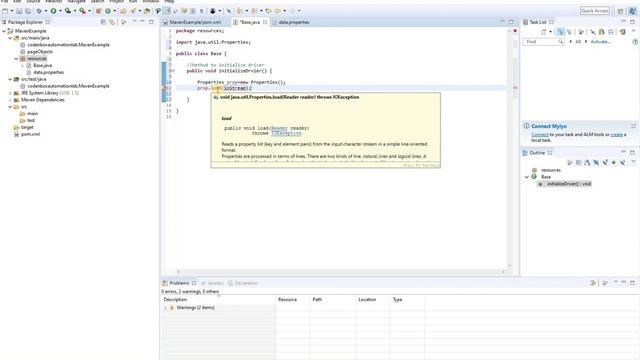Click the editor horizontal scrollbar

coord(340,271)
